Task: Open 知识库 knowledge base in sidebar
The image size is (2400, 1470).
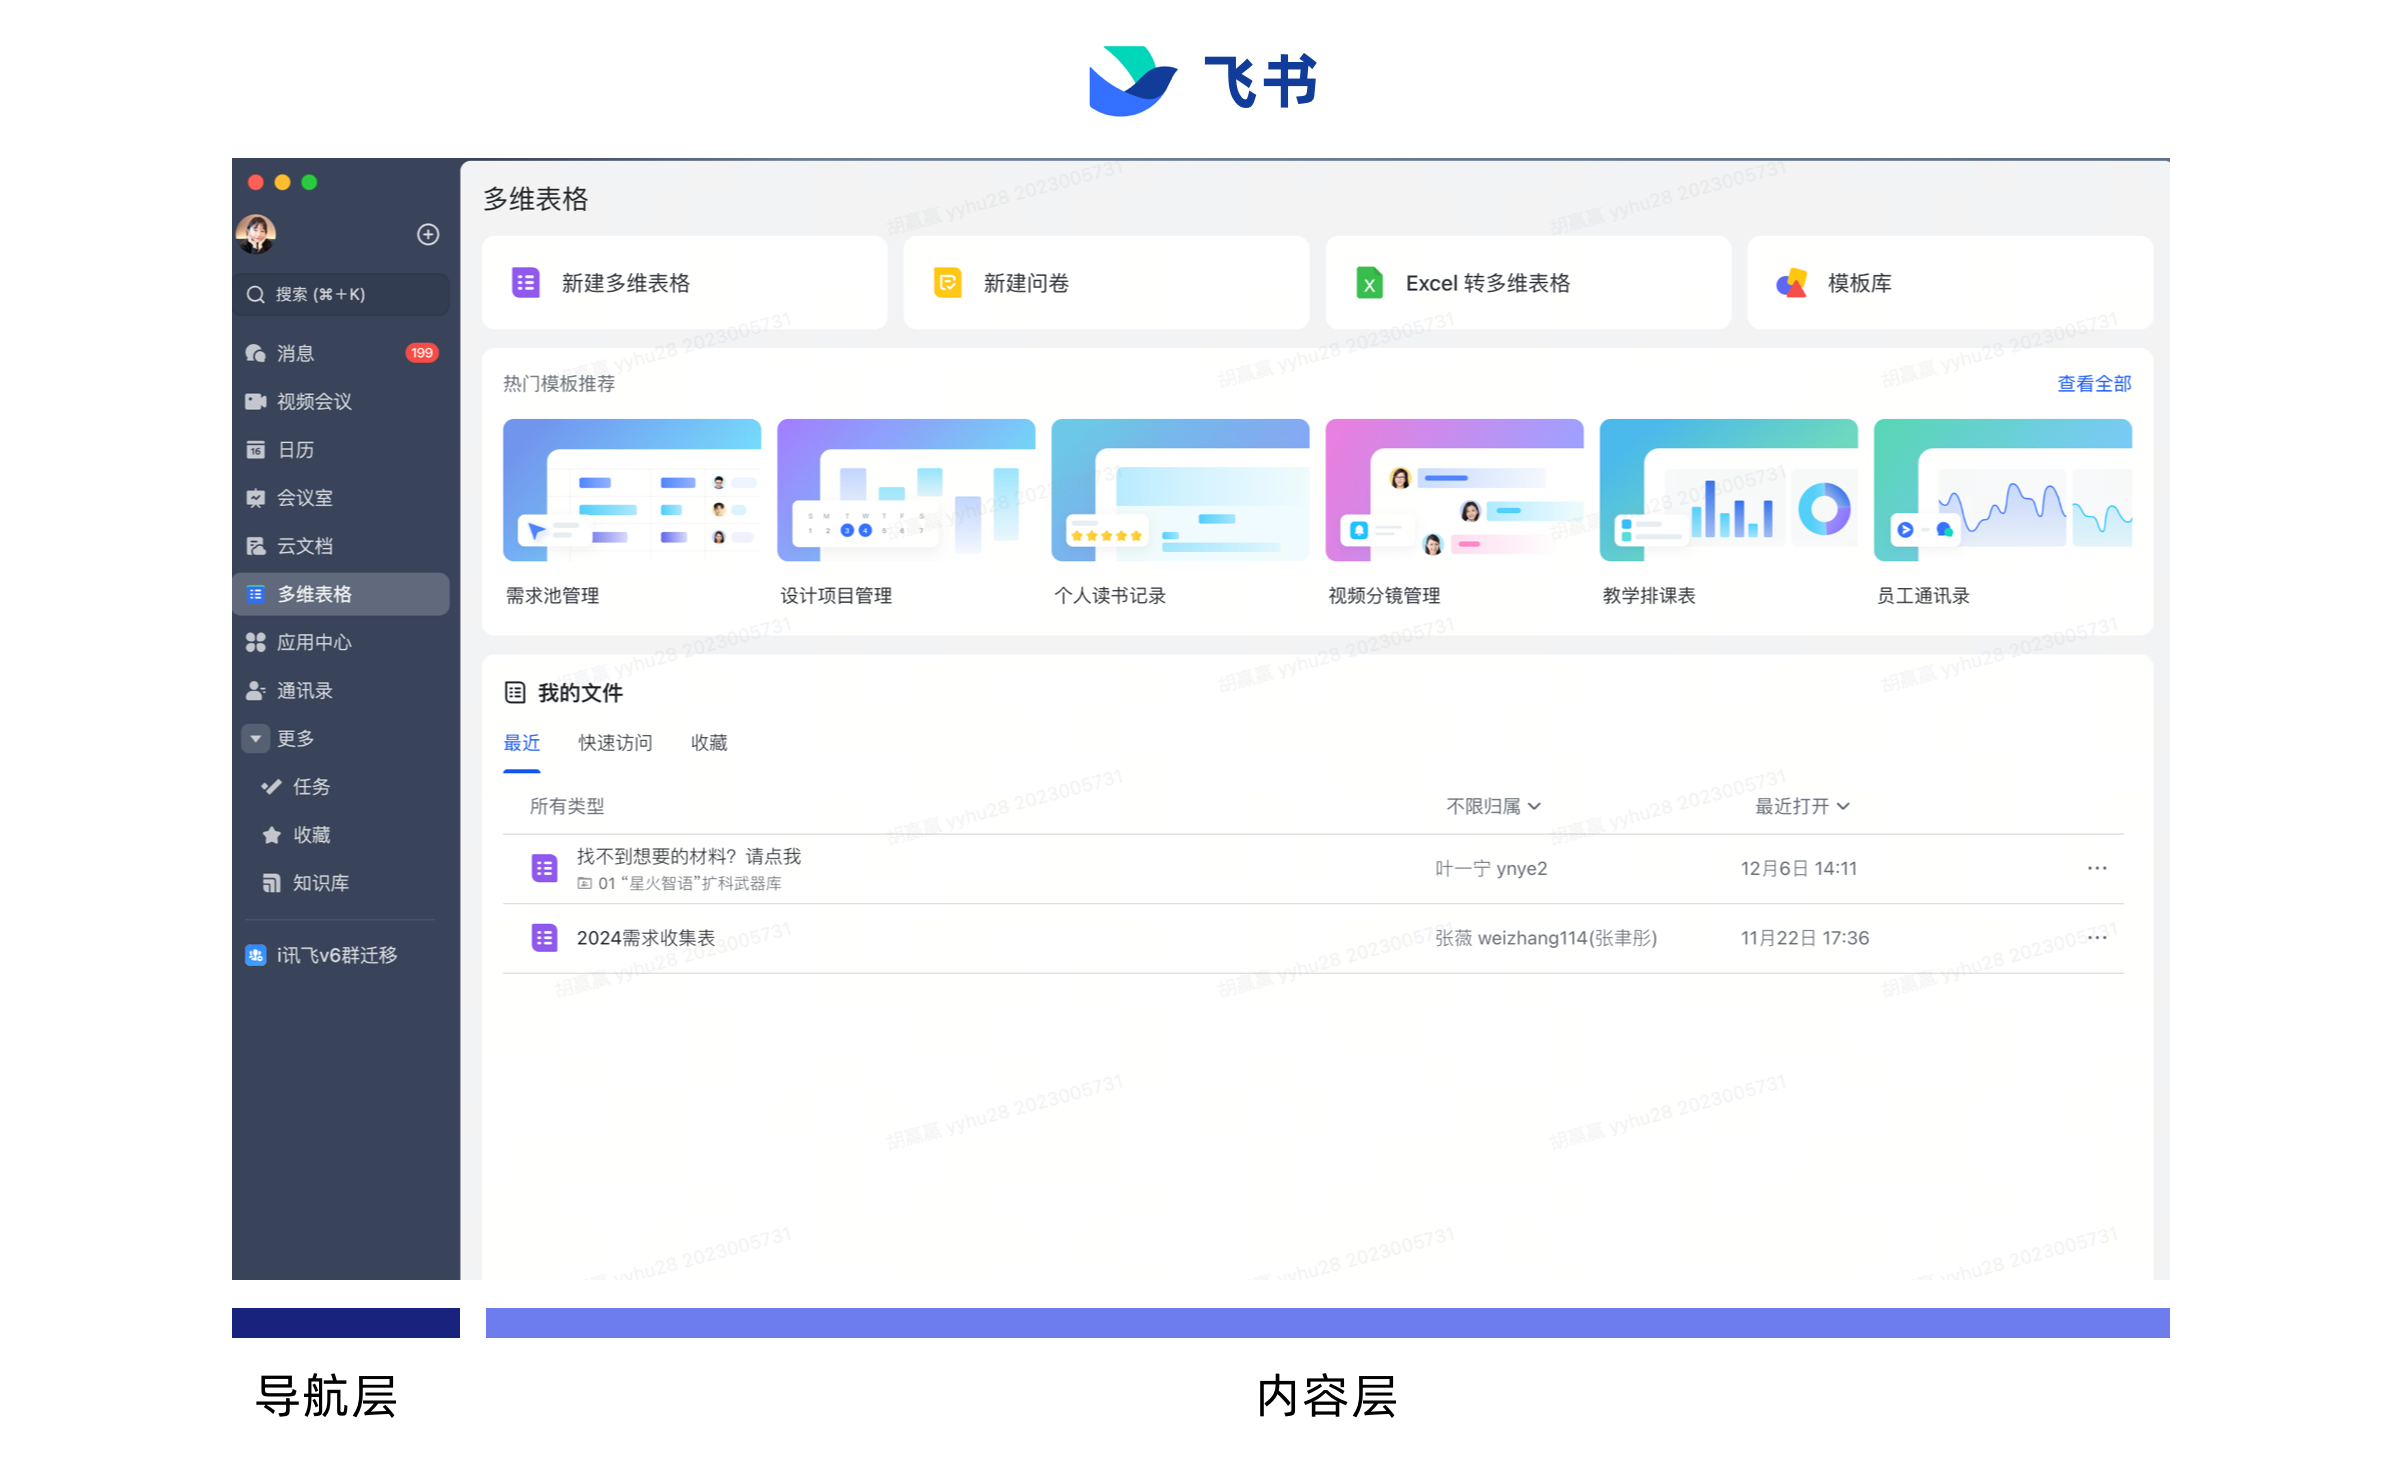Action: (x=271, y=883)
